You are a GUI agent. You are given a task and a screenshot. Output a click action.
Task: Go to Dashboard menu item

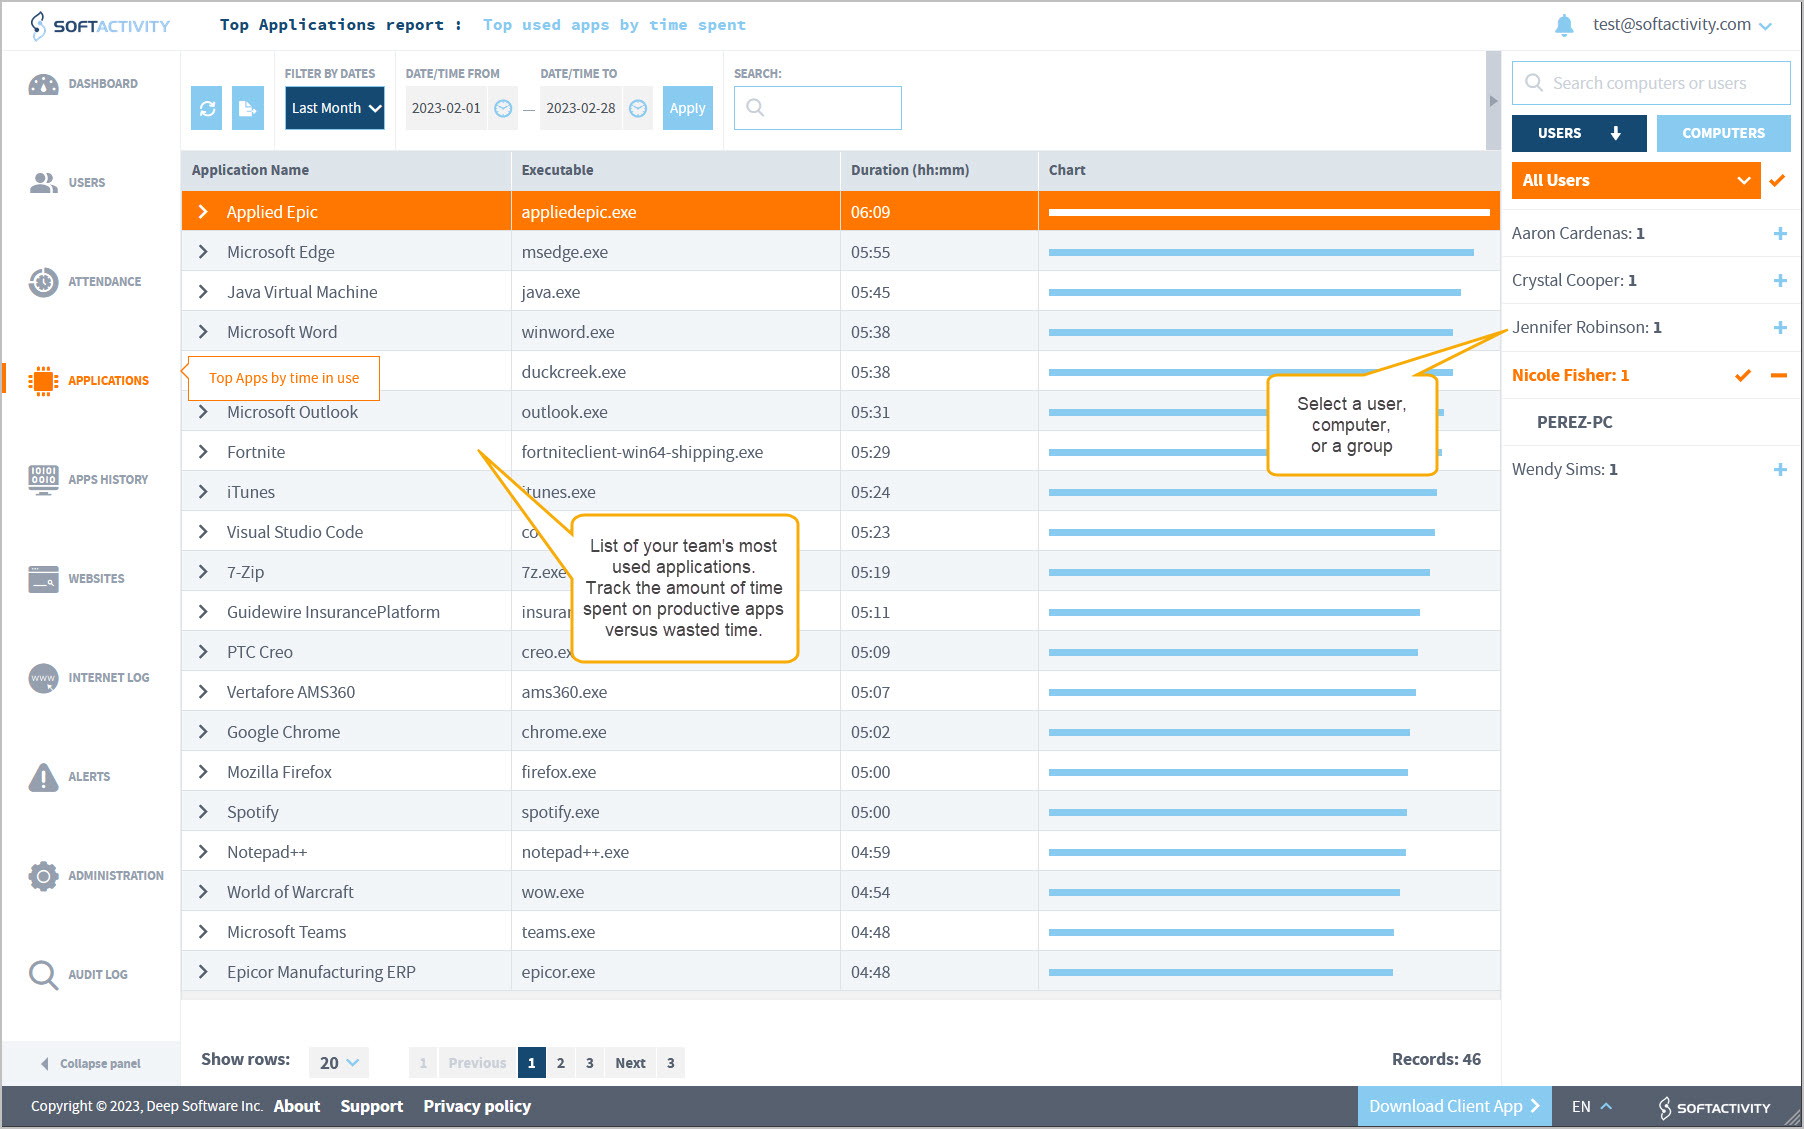103,84
